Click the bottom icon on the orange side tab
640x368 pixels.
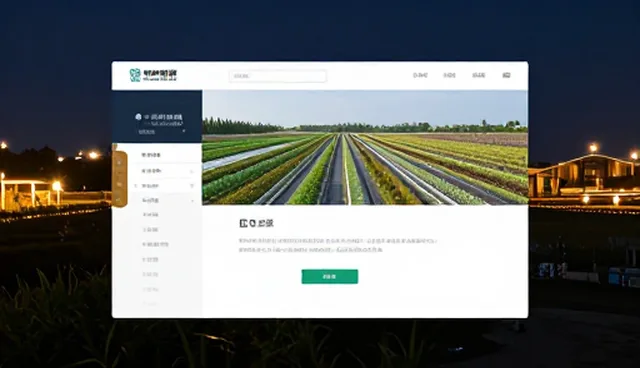coord(119,200)
